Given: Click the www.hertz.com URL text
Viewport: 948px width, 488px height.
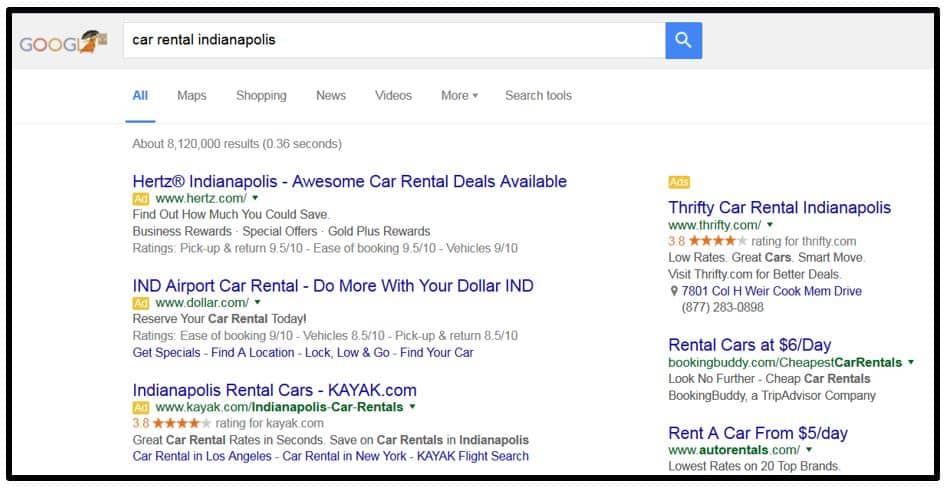Looking at the screenshot, I should click(201, 198).
